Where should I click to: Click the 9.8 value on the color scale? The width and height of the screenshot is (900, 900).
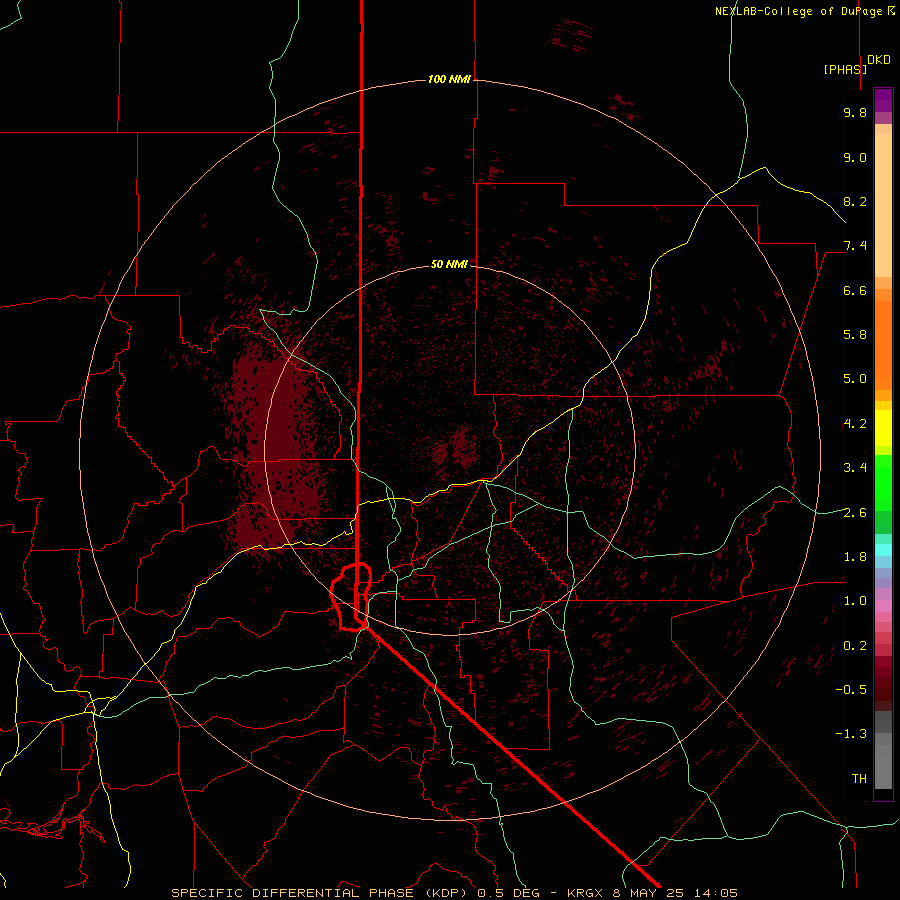pyautogui.click(x=855, y=112)
